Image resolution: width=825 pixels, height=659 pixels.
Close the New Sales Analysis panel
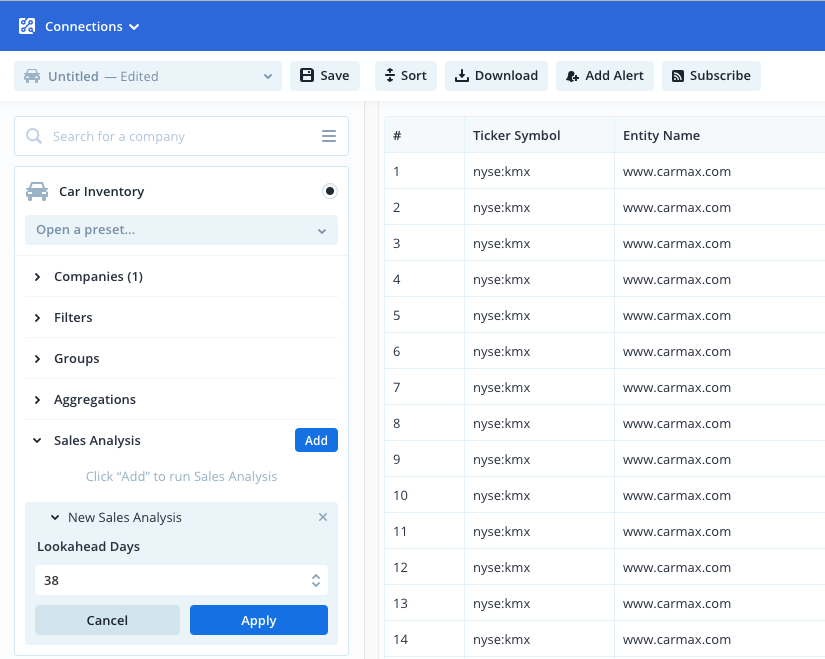323,517
